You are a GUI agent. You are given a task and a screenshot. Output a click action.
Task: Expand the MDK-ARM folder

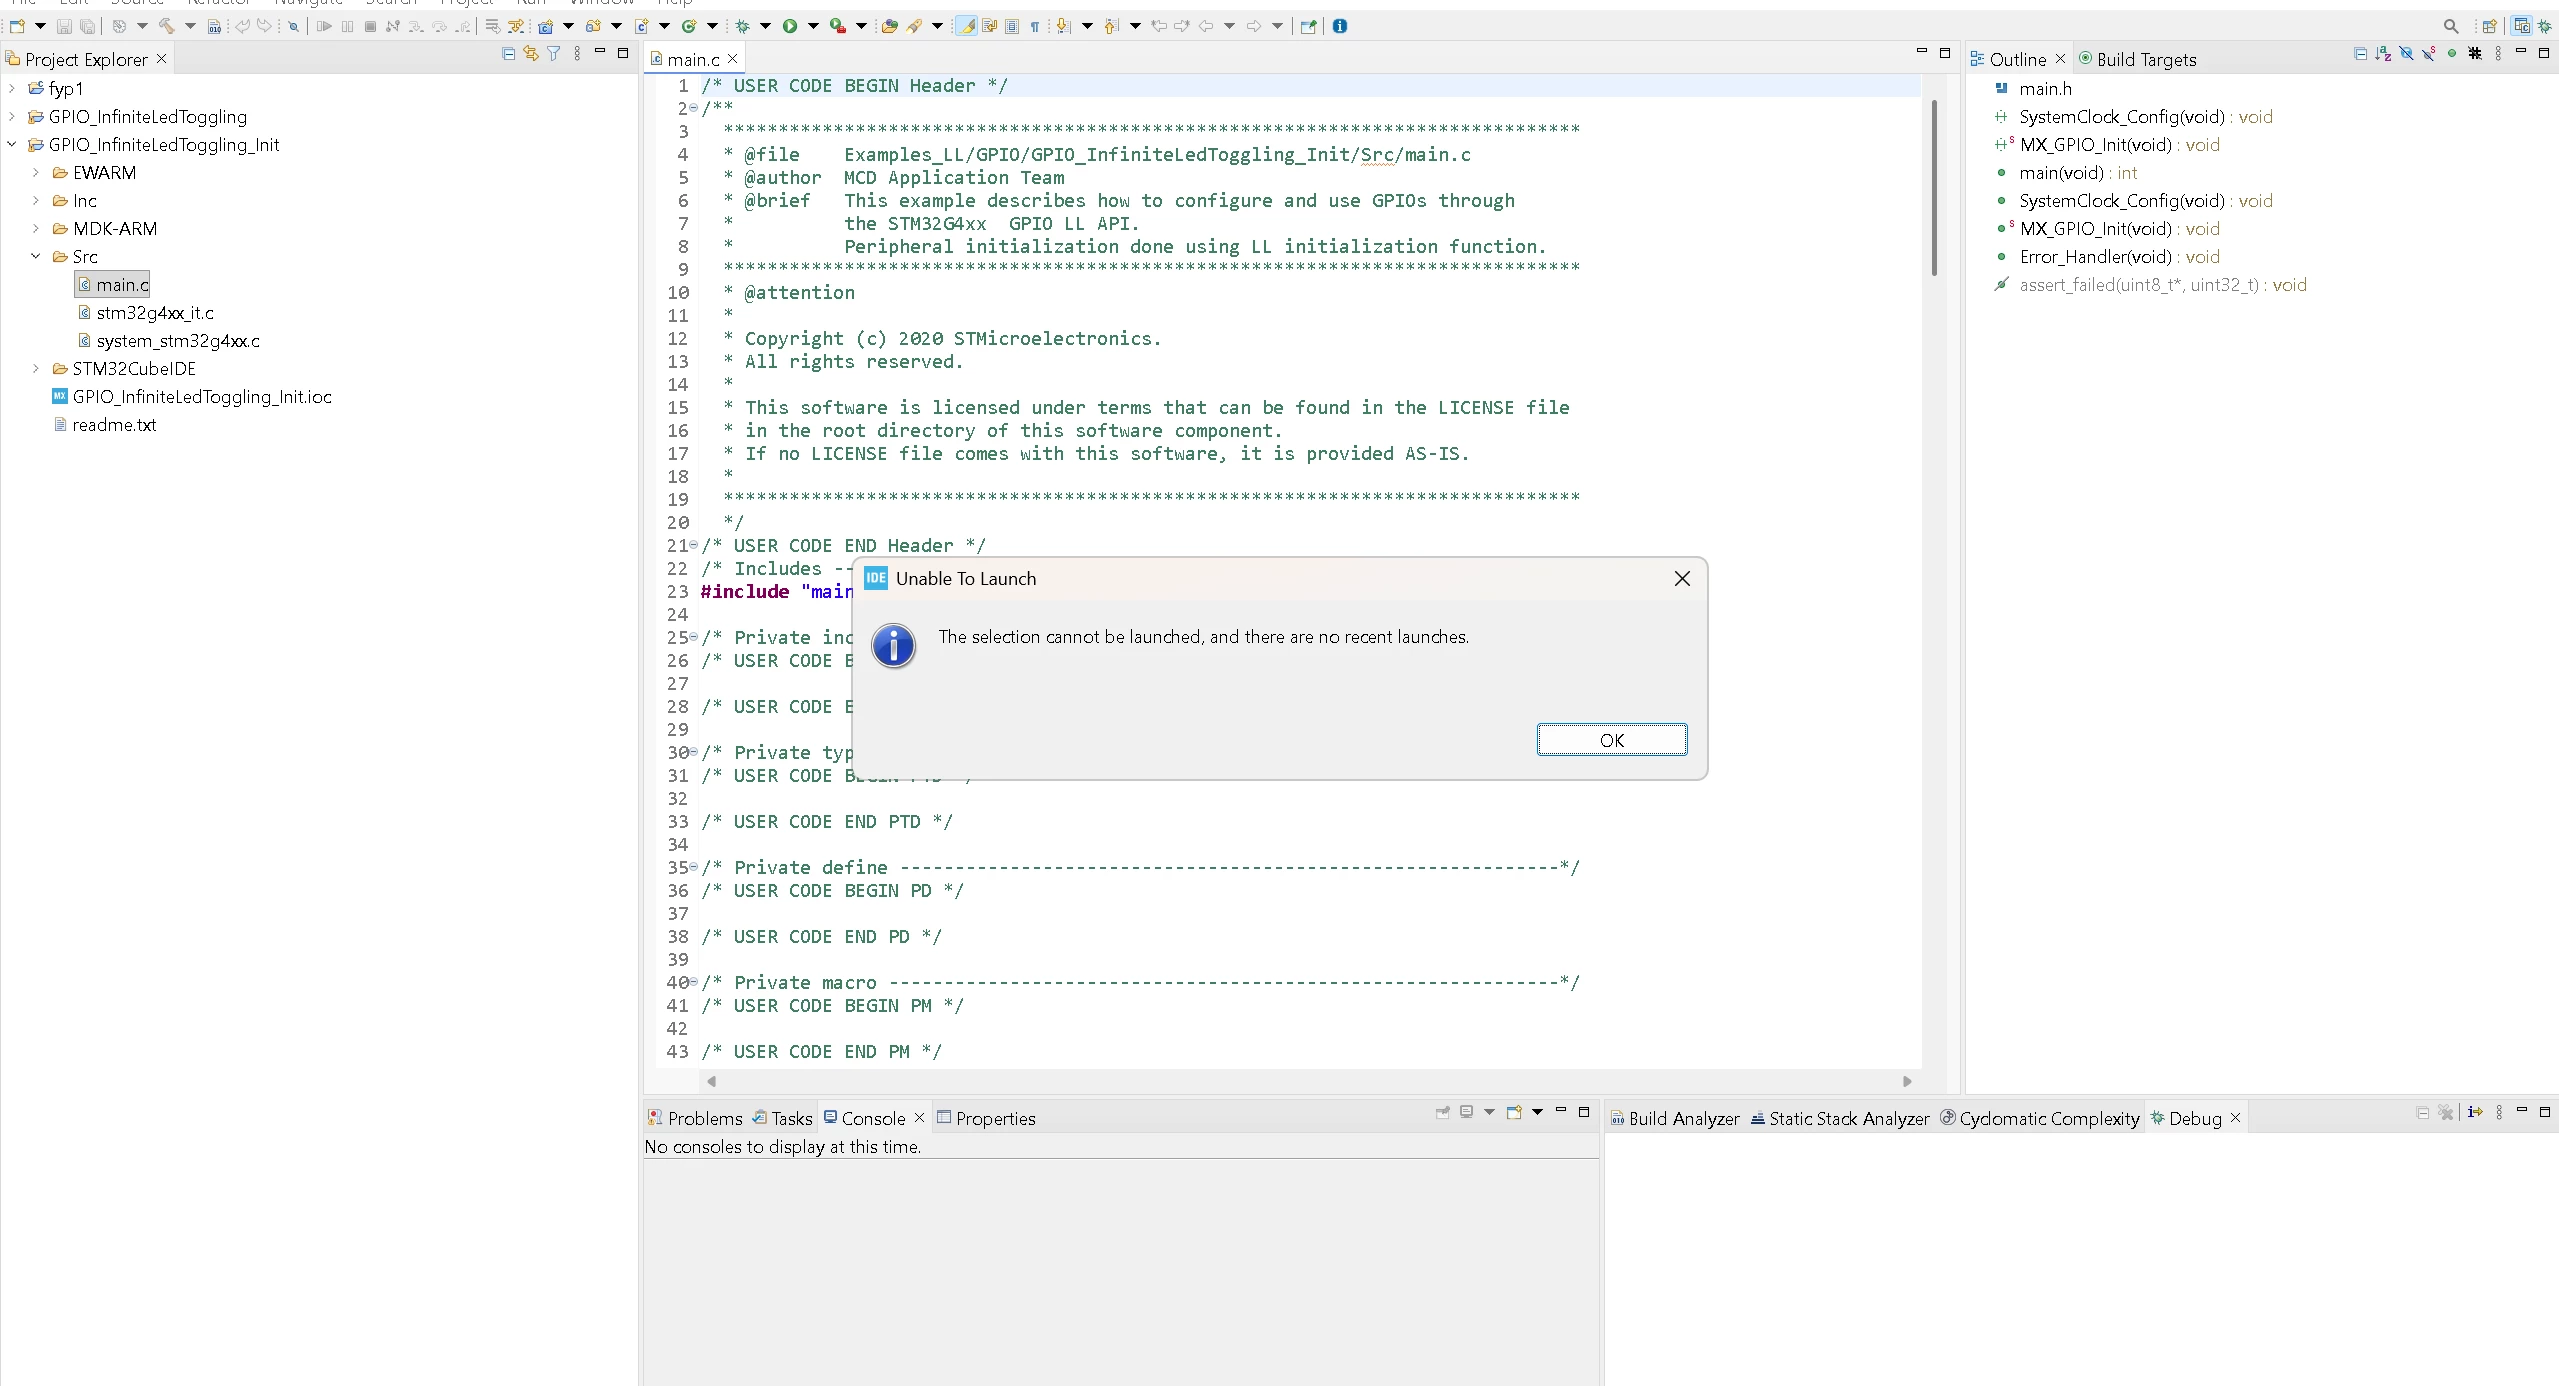tap(35, 228)
